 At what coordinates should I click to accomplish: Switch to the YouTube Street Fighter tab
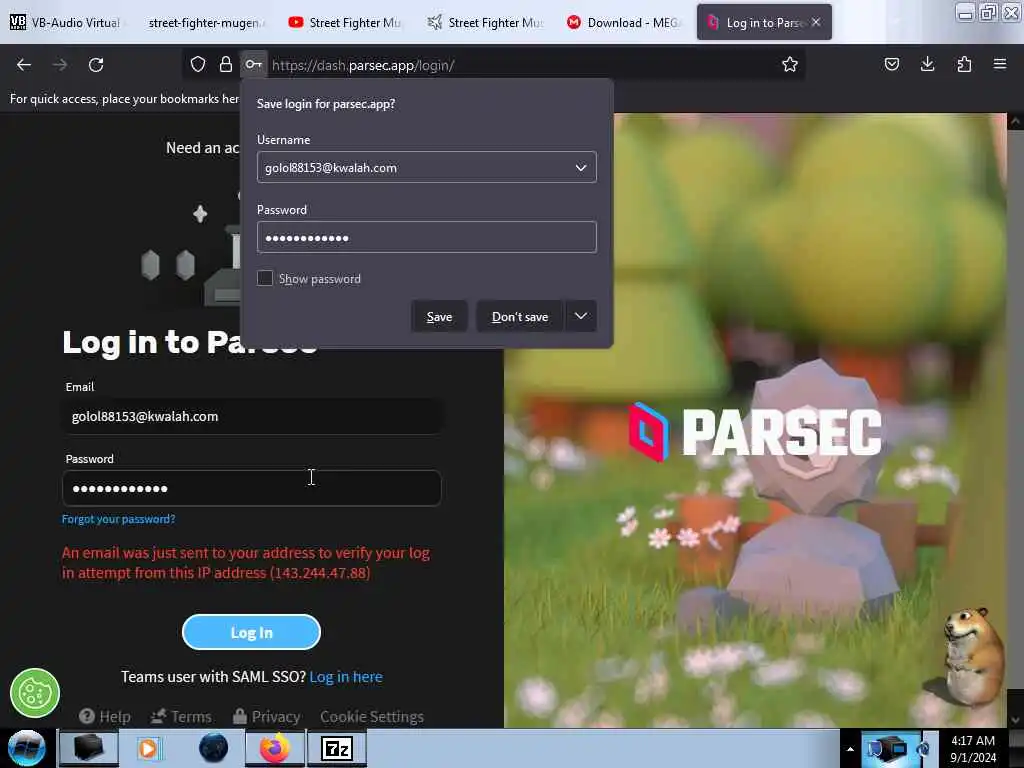345,22
